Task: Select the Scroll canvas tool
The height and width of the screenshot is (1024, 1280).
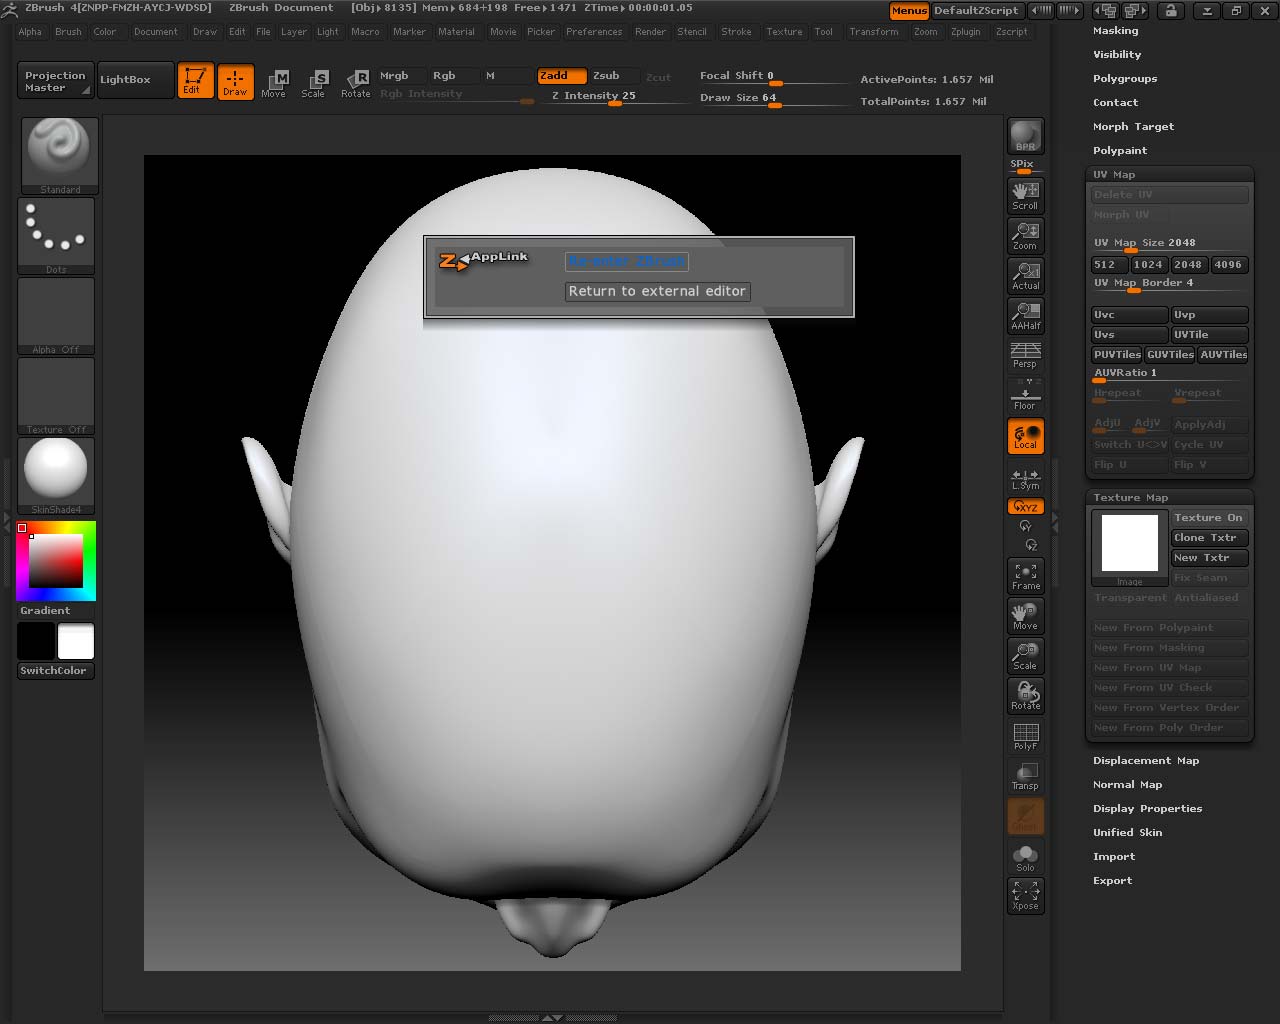Action: pos(1025,195)
